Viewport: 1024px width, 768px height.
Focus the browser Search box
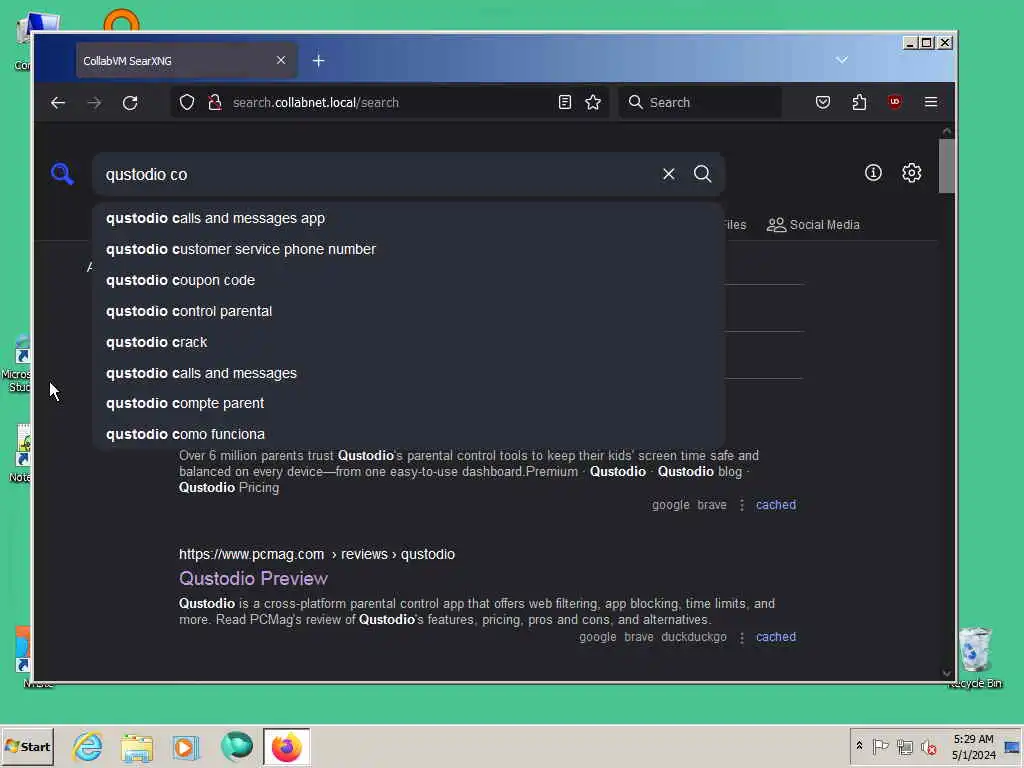[x=699, y=103]
